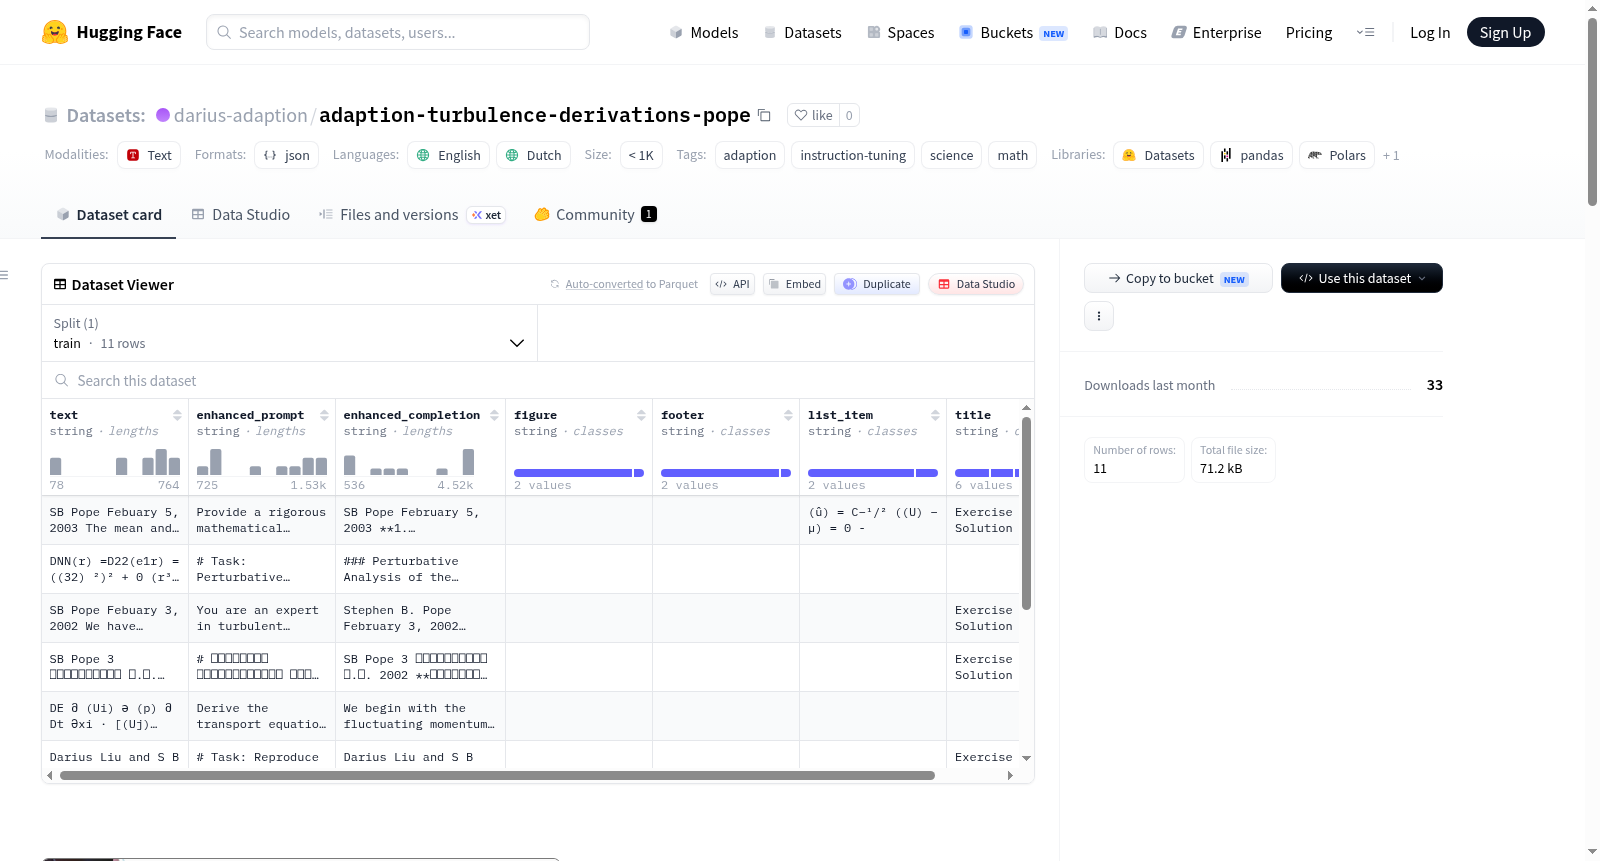Click the Sign Up button
Image resolution: width=1600 pixels, height=861 pixels.
tap(1506, 32)
